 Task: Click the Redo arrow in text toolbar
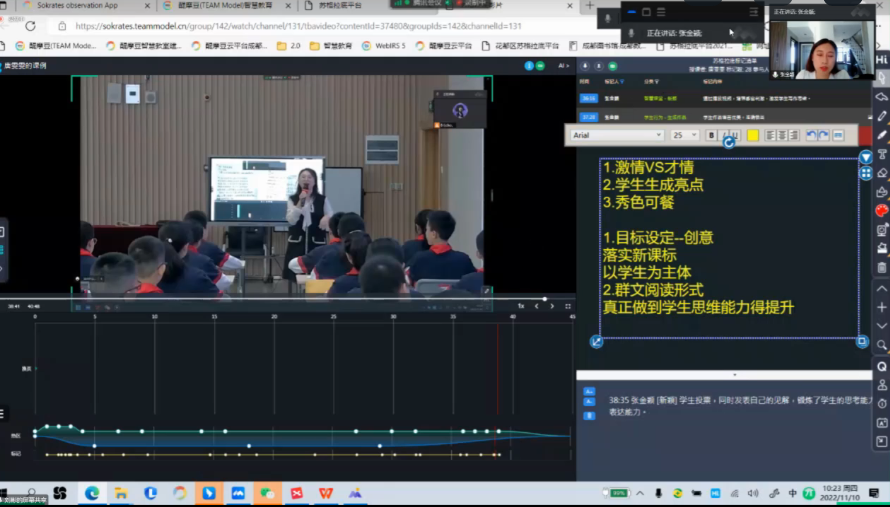(x=824, y=135)
